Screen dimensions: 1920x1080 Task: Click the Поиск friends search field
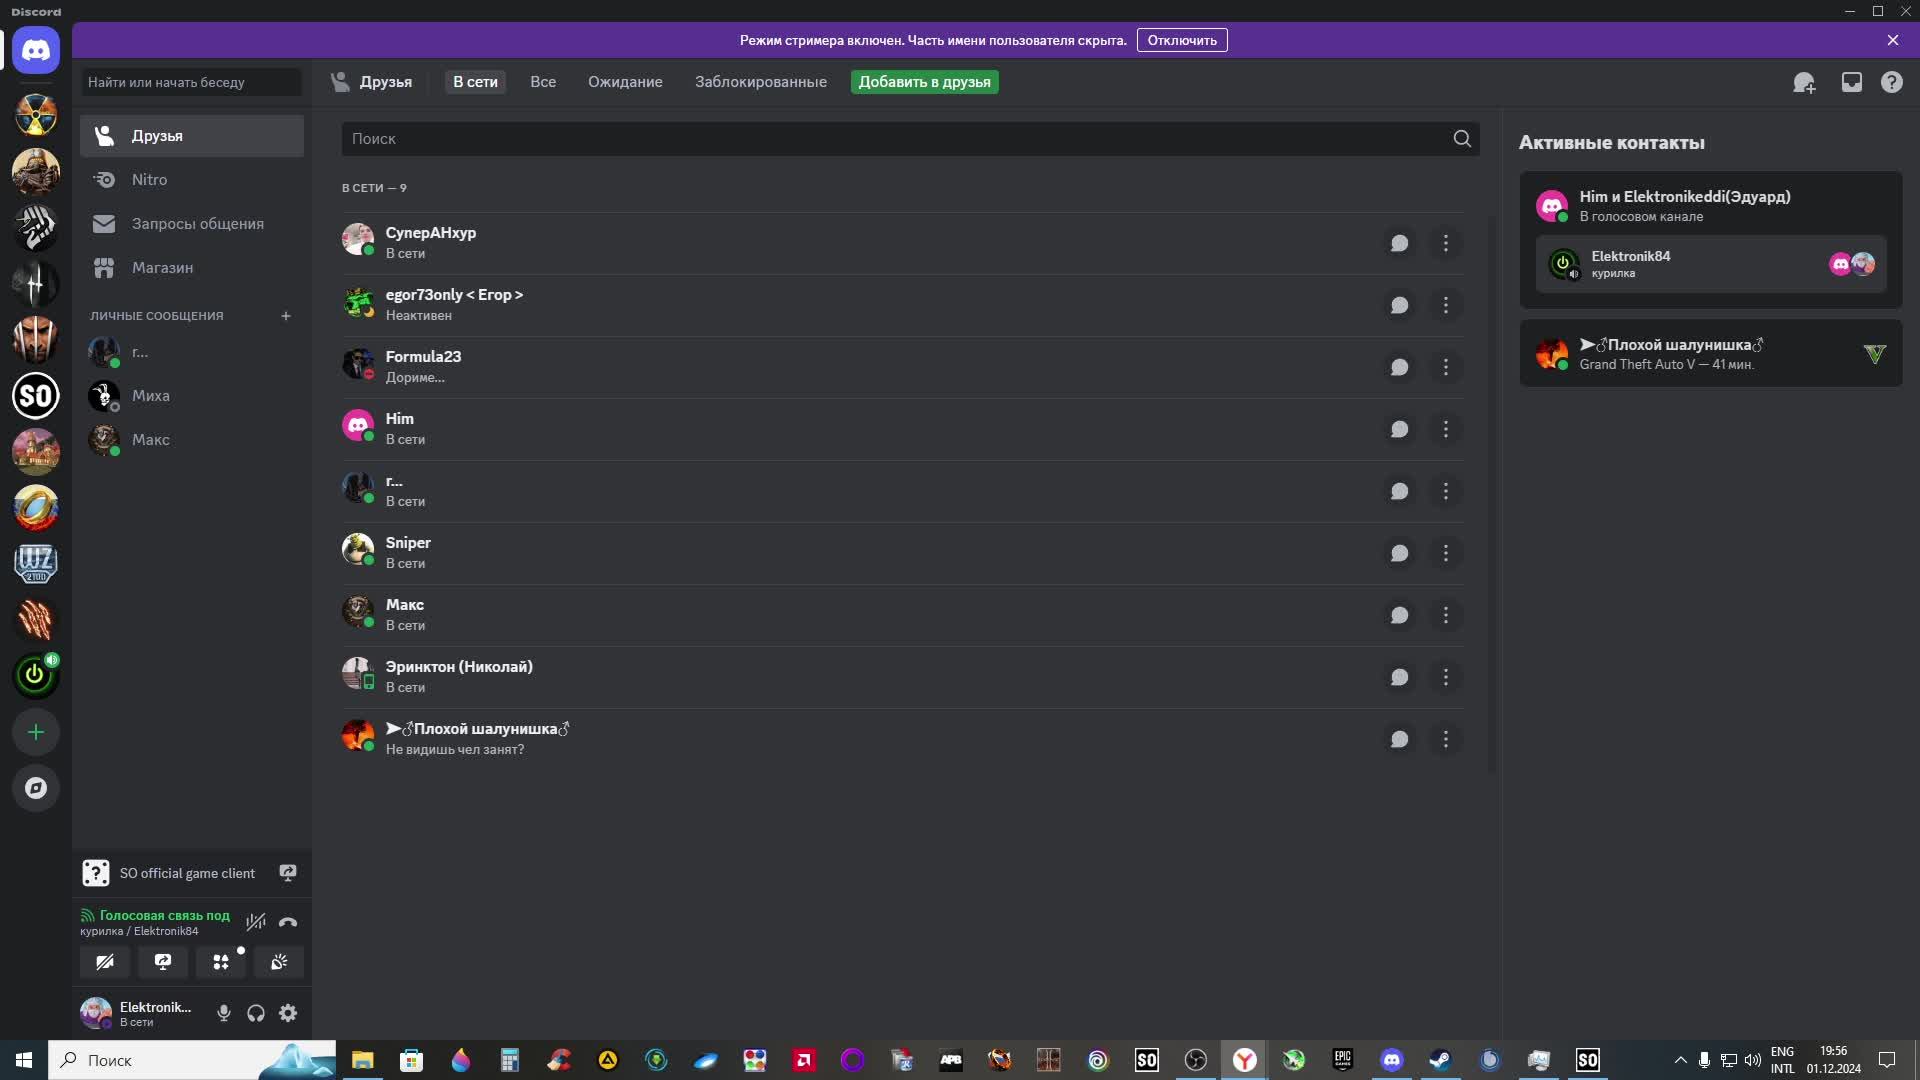pyautogui.click(x=895, y=139)
